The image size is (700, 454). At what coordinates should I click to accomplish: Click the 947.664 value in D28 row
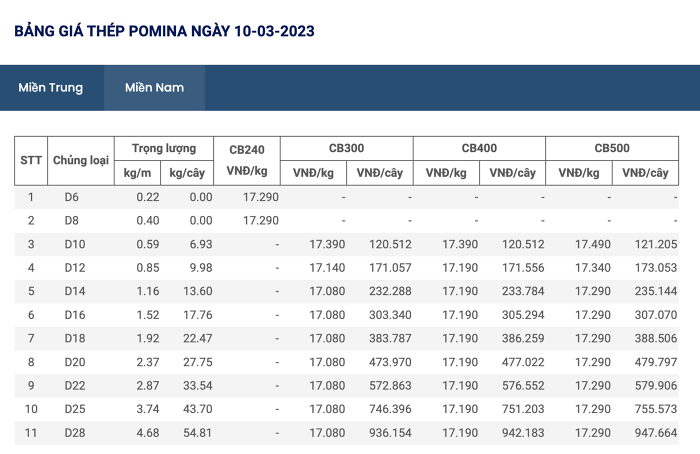[656, 433]
